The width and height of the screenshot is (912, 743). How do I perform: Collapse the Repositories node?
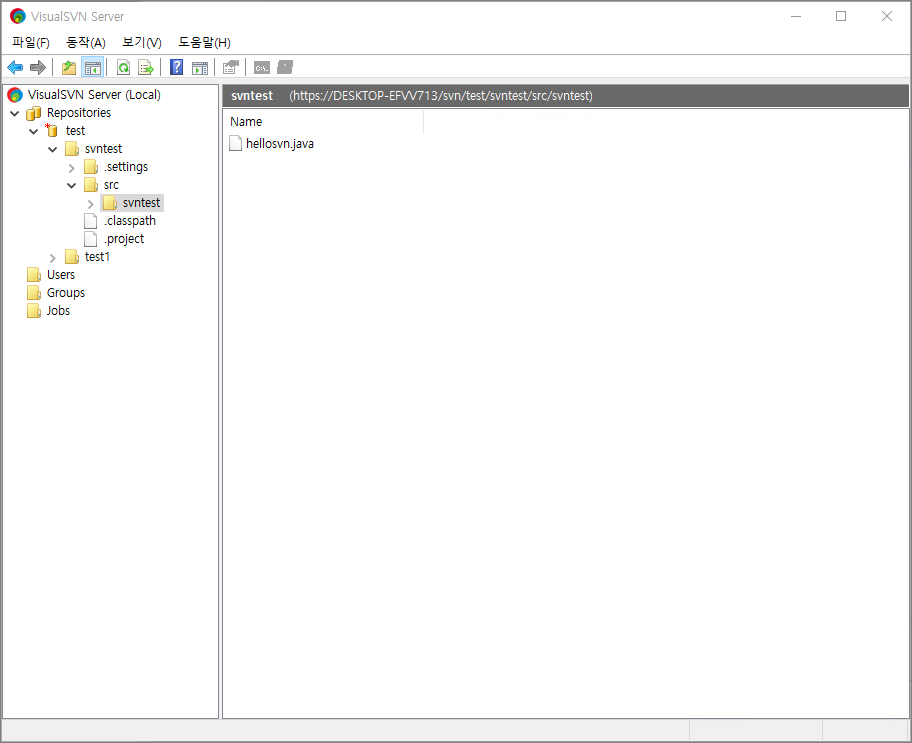[x=15, y=113]
